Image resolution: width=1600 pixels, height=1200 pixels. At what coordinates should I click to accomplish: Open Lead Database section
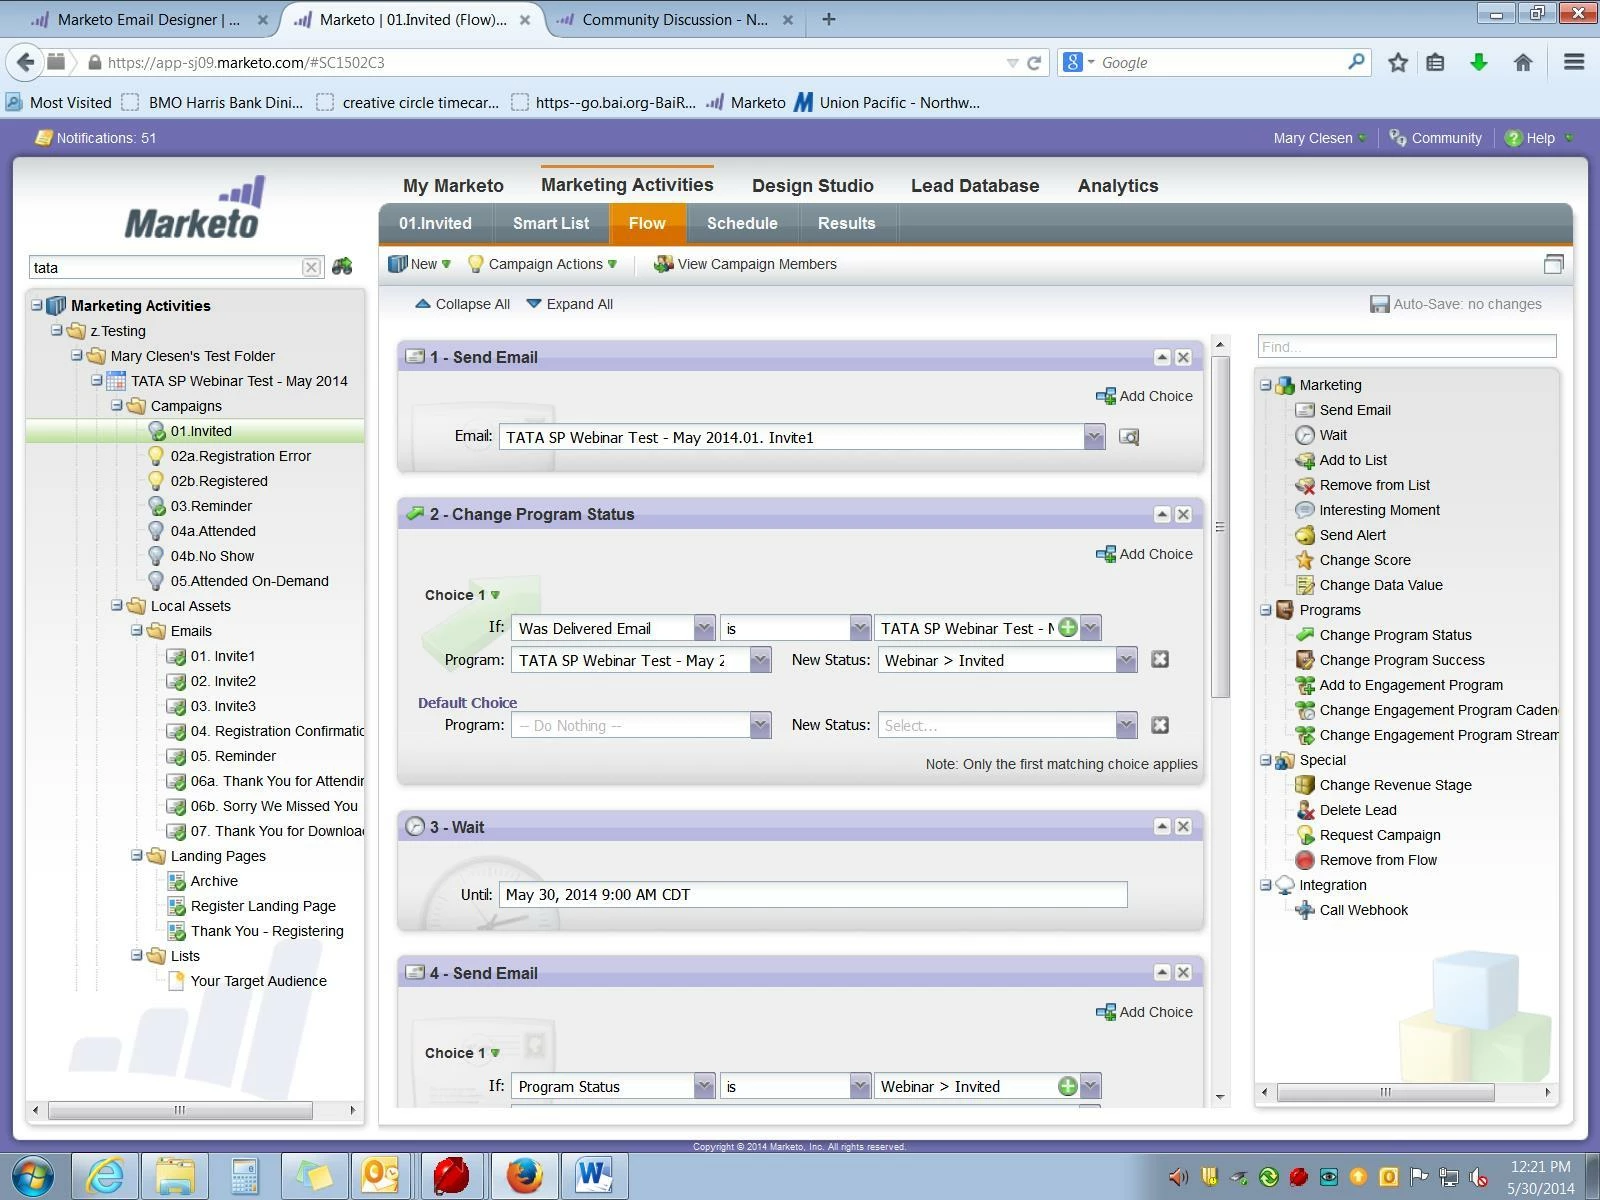click(x=975, y=186)
